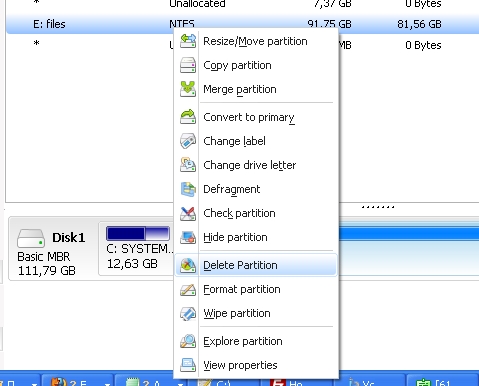This screenshot has width=479, height=386.
Task: Click the C: SYSTEM usage bar
Action: coord(138,233)
